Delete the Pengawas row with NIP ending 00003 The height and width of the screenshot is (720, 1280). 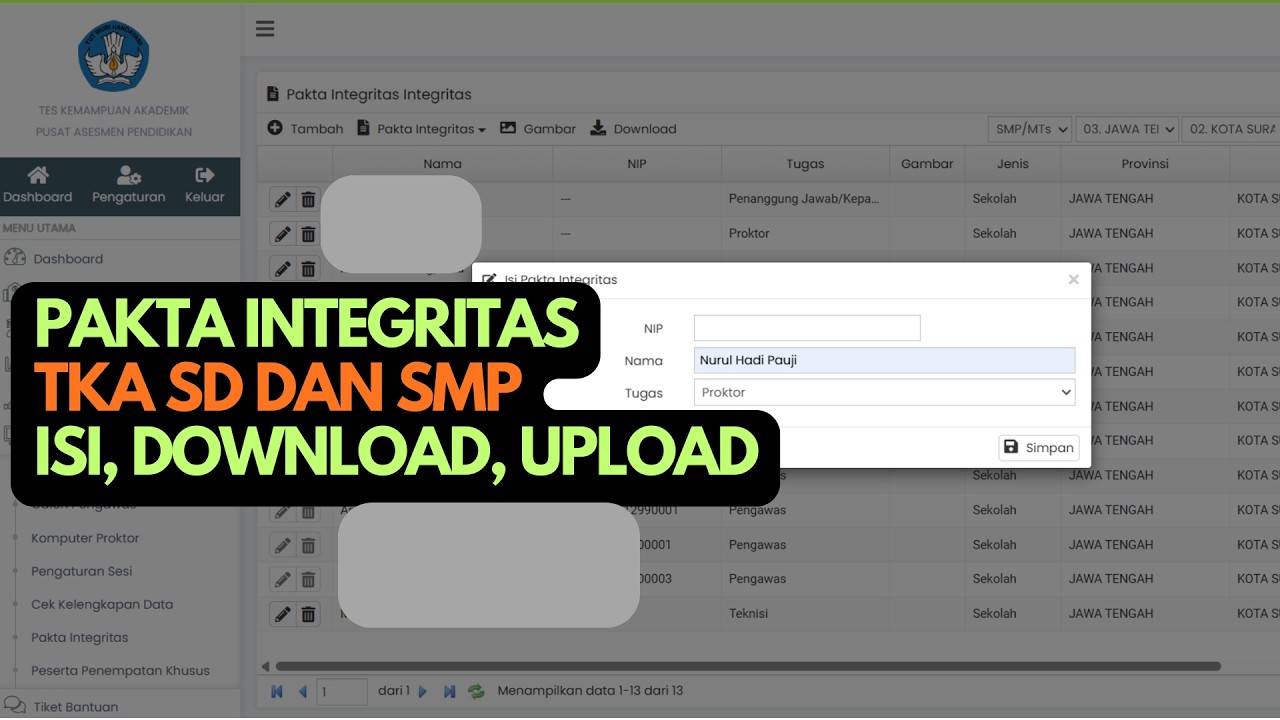pyautogui.click(x=308, y=579)
